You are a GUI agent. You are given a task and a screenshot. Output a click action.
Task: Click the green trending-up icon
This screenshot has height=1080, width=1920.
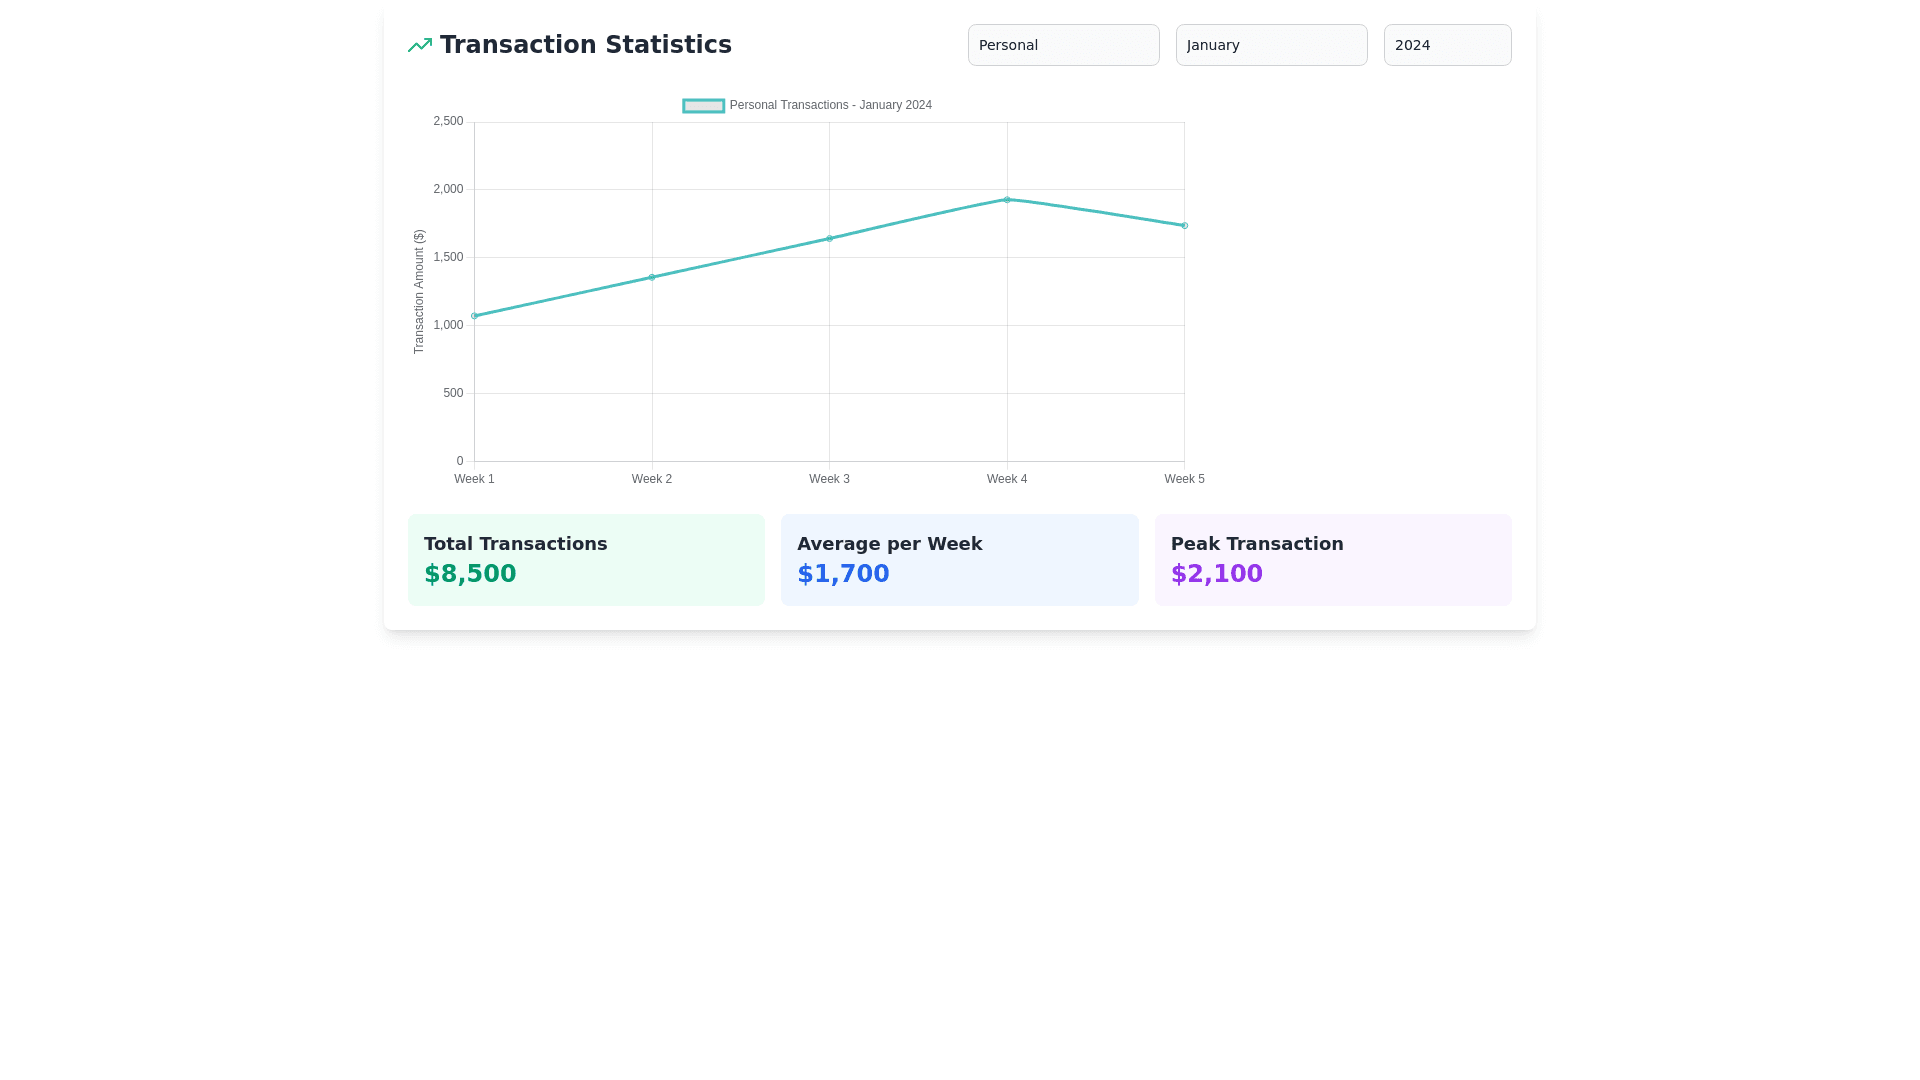[419, 45]
